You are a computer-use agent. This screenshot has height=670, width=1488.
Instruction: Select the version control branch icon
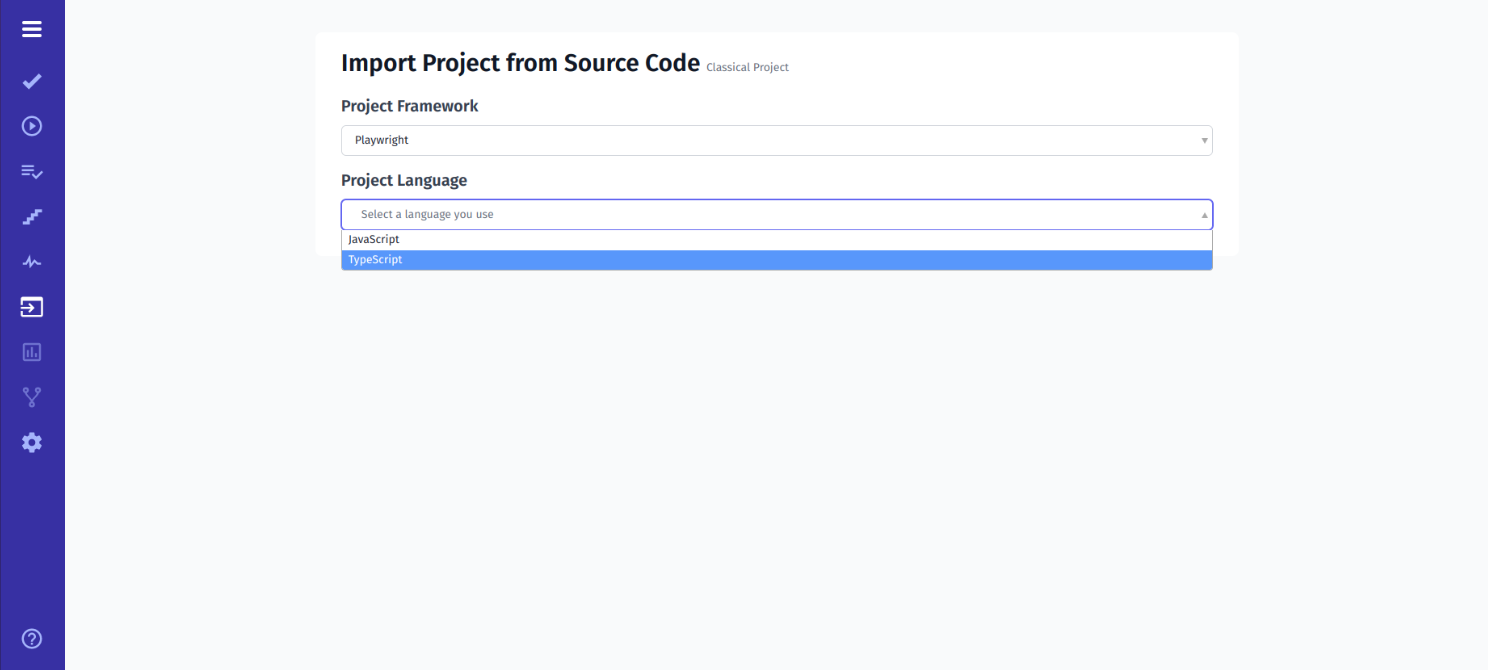(x=30, y=397)
